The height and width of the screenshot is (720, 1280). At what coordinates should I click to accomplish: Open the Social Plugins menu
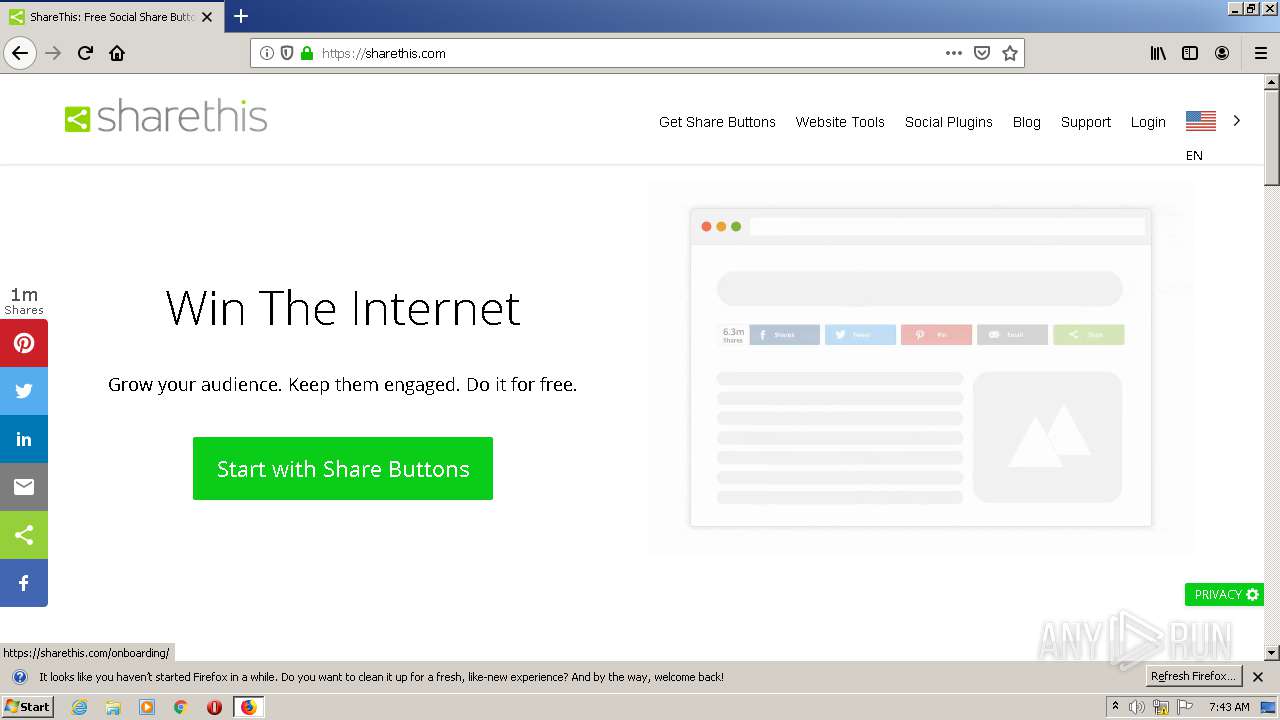949,122
